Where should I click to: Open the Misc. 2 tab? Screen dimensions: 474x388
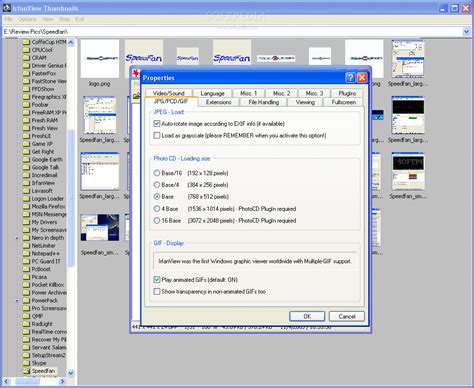(x=281, y=93)
